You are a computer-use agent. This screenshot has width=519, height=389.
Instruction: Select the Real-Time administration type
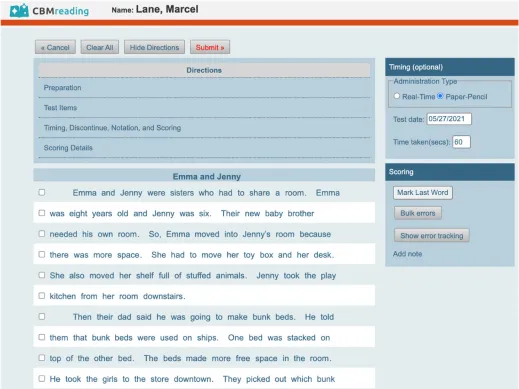pos(397,96)
